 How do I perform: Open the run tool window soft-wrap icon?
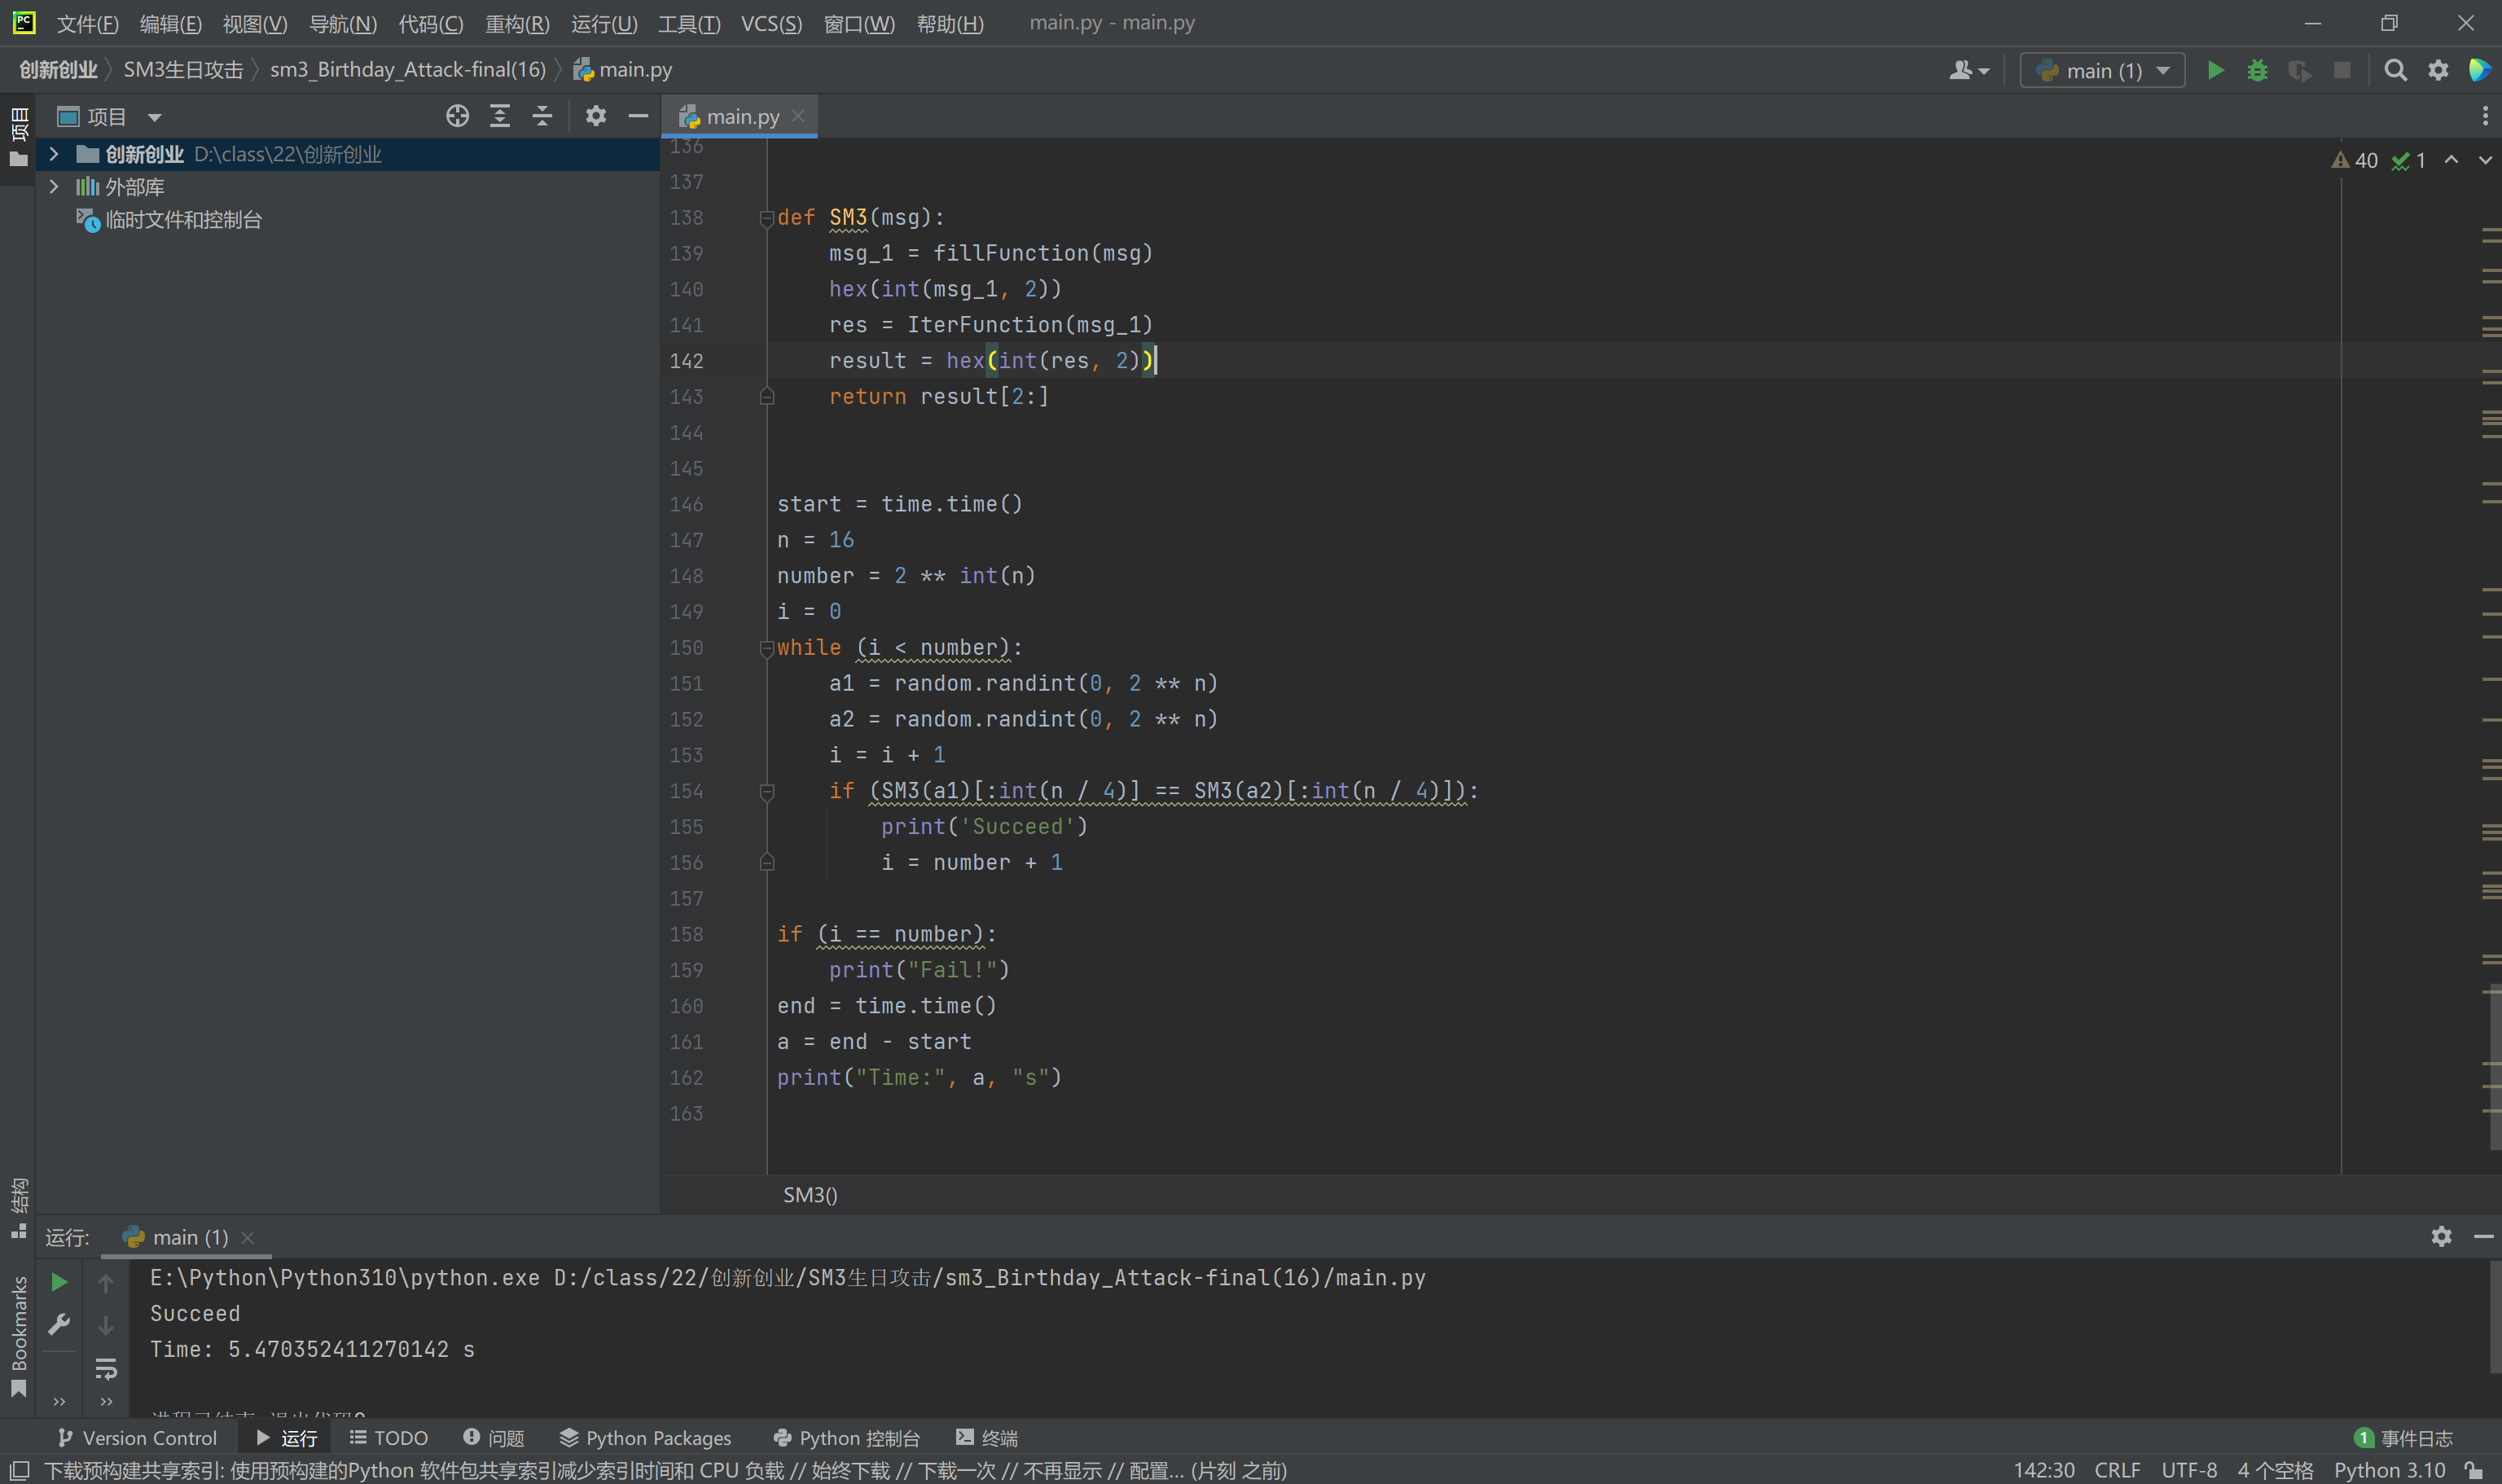tap(106, 1371)
